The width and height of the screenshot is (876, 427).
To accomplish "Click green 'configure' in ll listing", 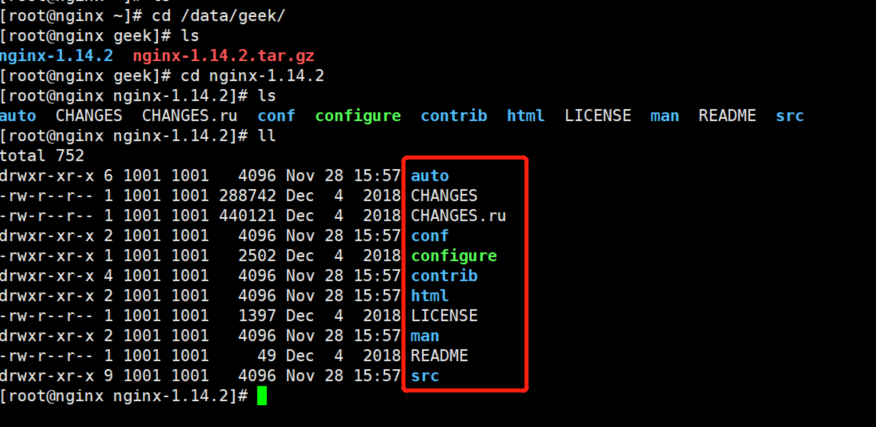I will pos(454,256).
